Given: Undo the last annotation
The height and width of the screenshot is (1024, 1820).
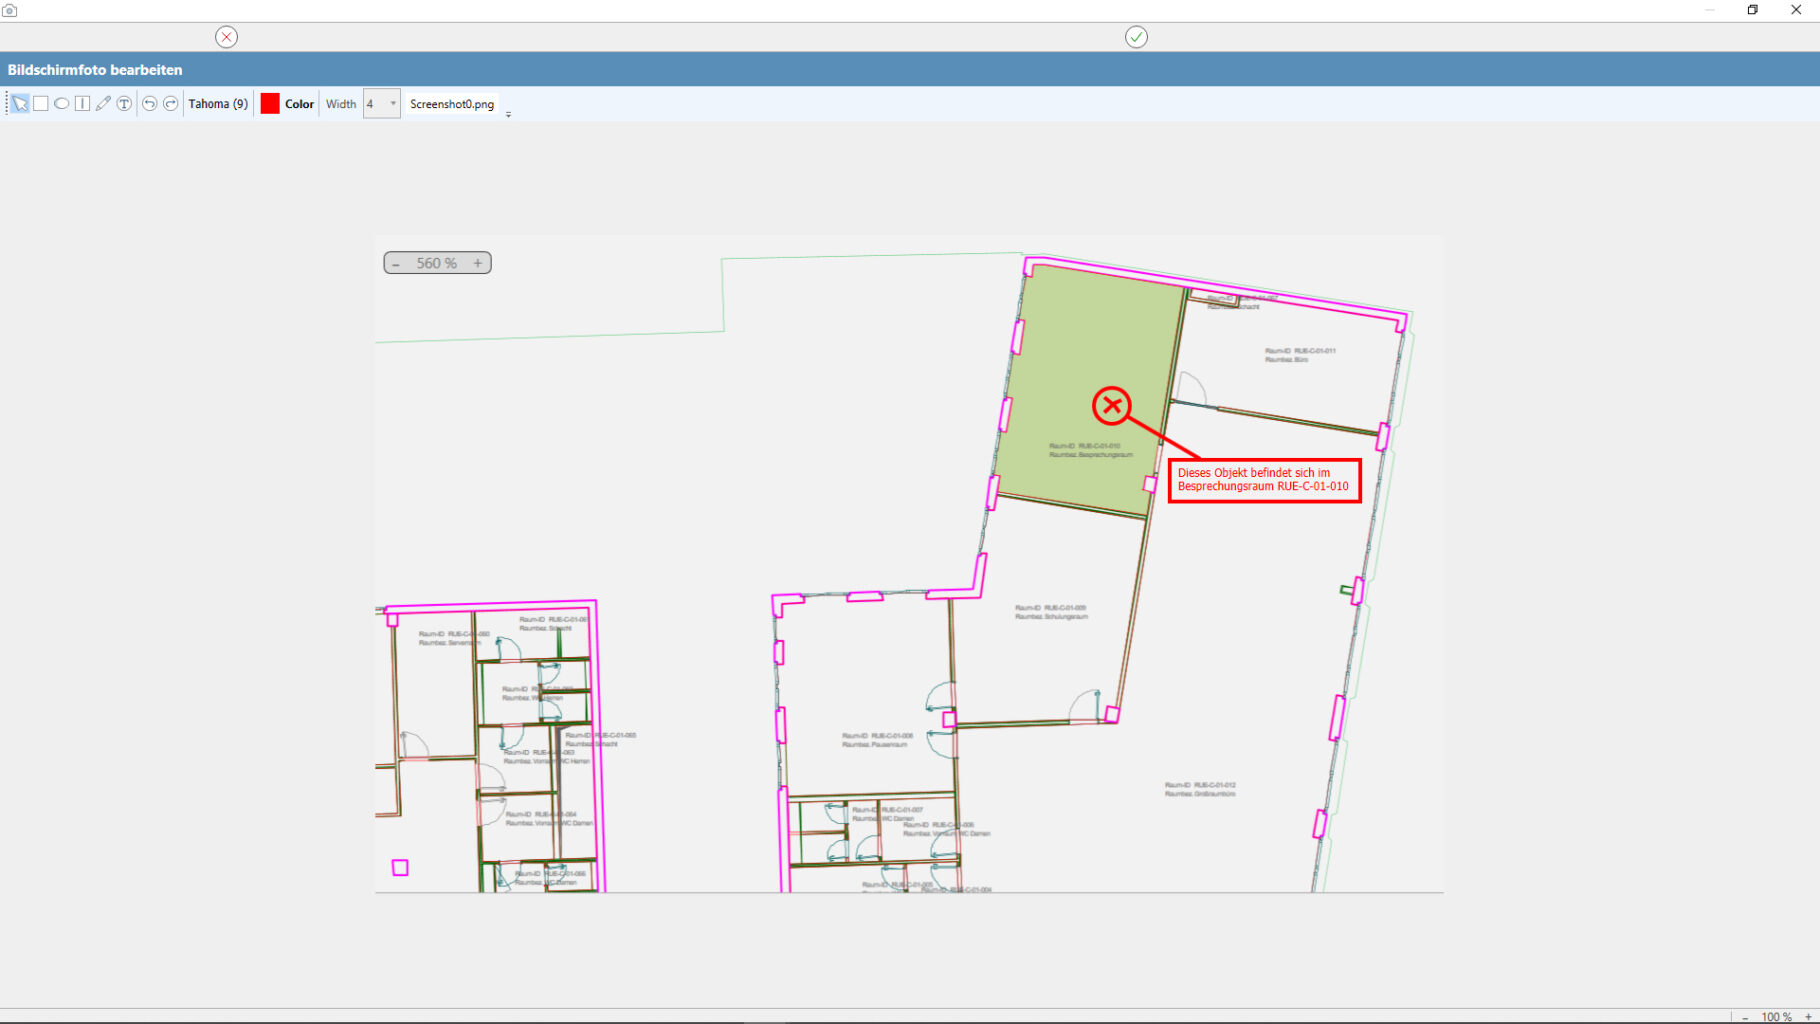Looking at the screenshot, I should (149, 104).
